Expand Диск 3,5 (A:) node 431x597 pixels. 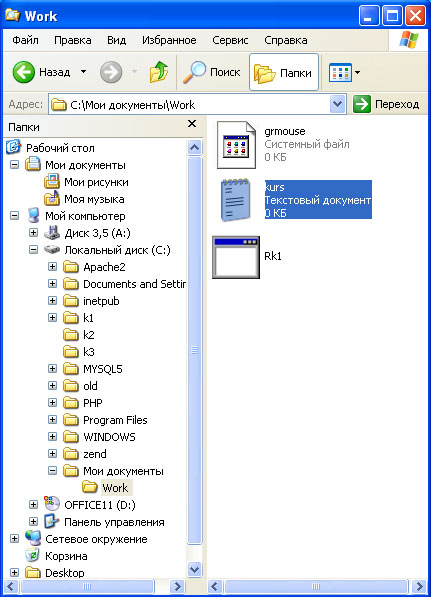[34, 233]
